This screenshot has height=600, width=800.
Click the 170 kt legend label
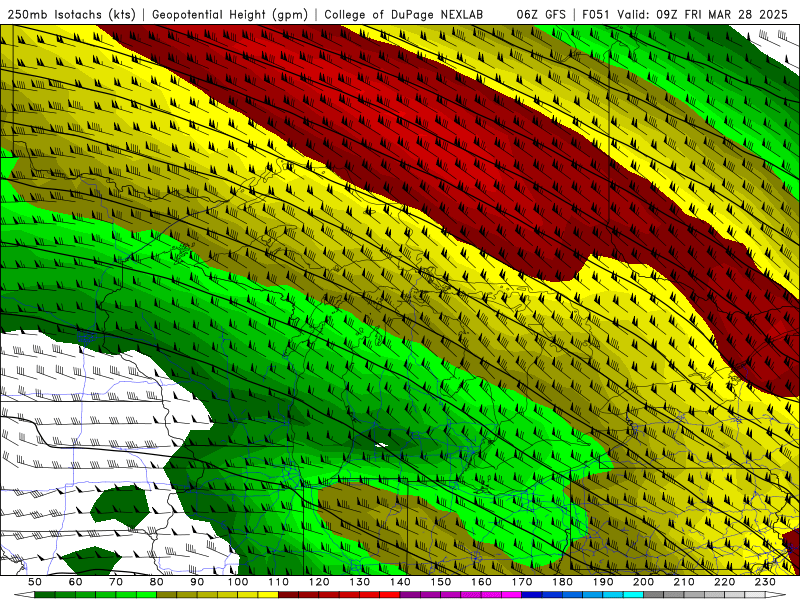click(x=522, y=582)
